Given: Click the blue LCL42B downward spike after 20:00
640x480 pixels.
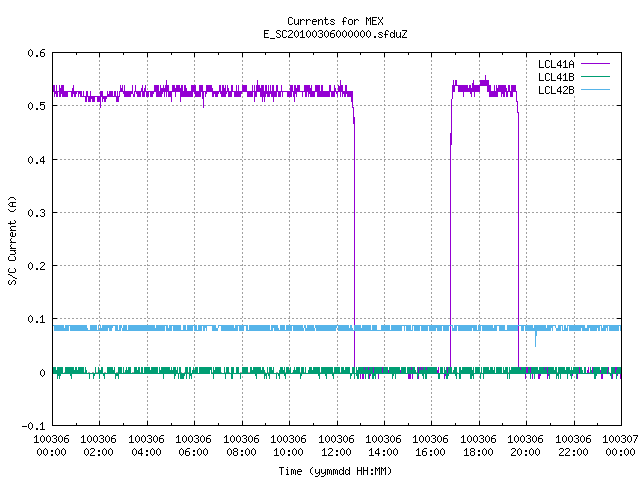Looking at the screenshot, I should (536, 339).
